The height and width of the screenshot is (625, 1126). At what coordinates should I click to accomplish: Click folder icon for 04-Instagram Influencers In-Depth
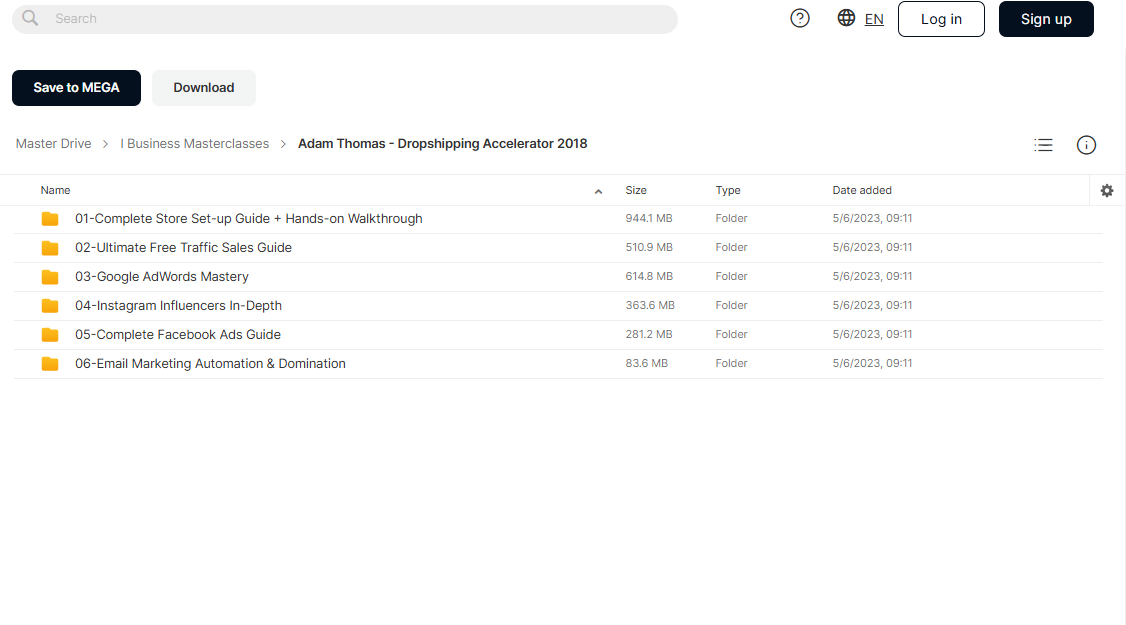coord(50,306)
